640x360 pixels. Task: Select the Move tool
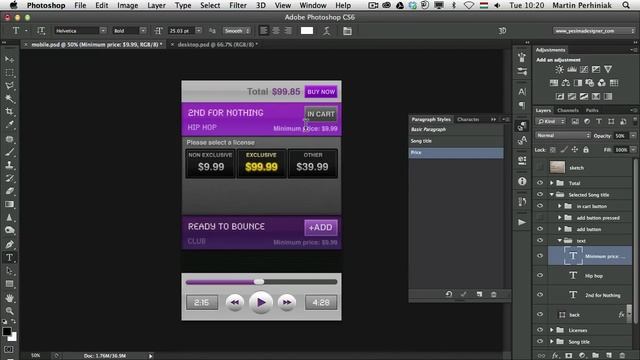pyautogui.click(x=9, y=60)
